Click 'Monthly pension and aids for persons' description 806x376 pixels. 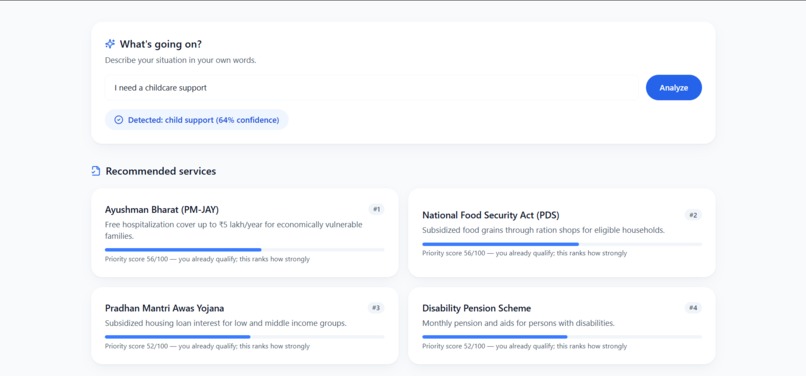pos(518,324)
